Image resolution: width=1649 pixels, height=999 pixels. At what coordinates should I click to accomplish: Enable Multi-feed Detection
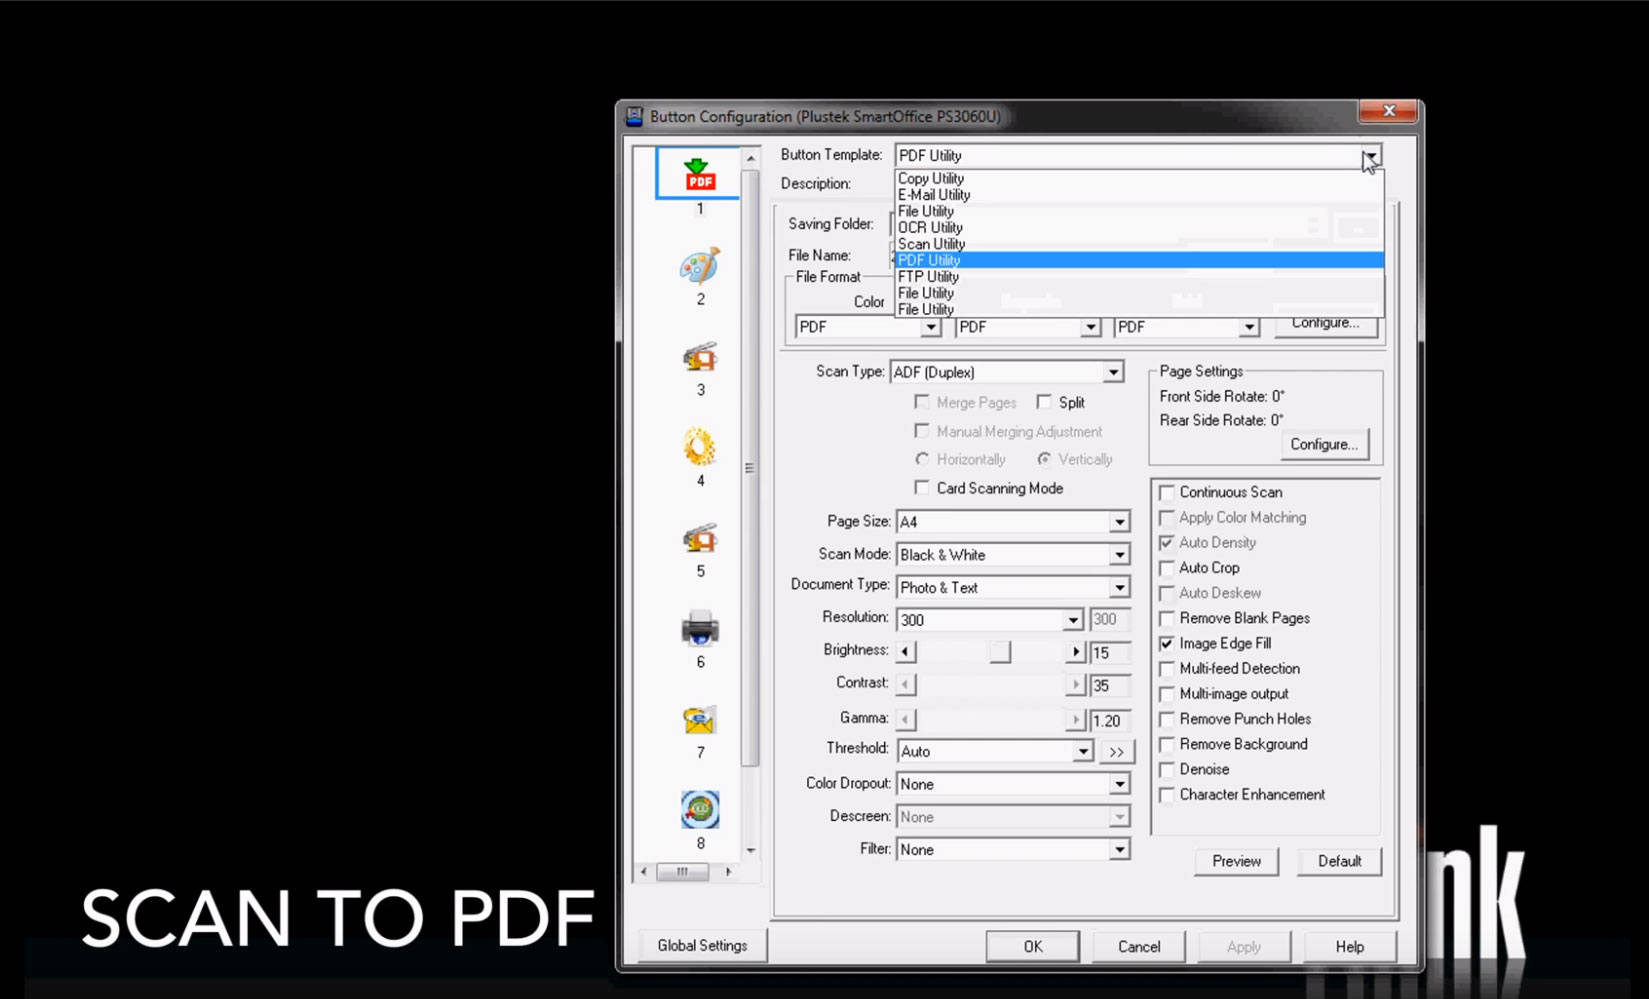1166,669
